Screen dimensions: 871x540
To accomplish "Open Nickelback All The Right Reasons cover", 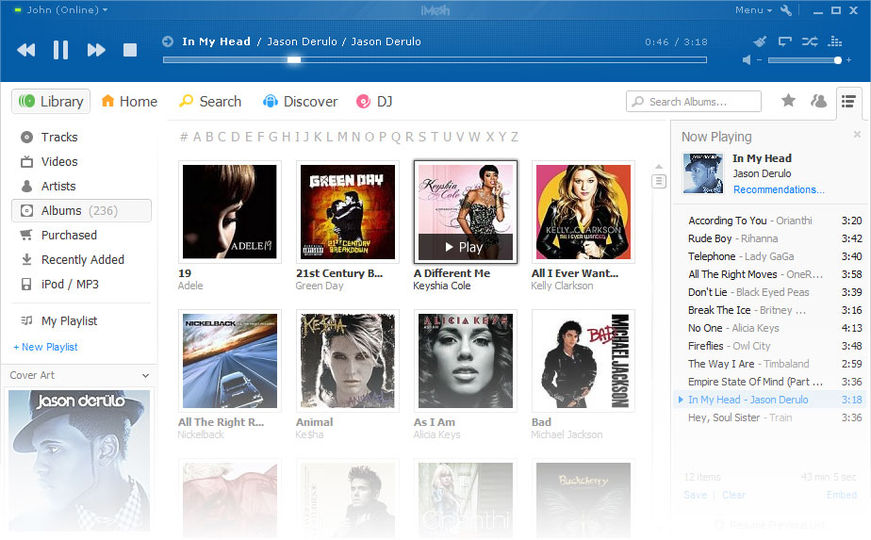I will point(229,361).
